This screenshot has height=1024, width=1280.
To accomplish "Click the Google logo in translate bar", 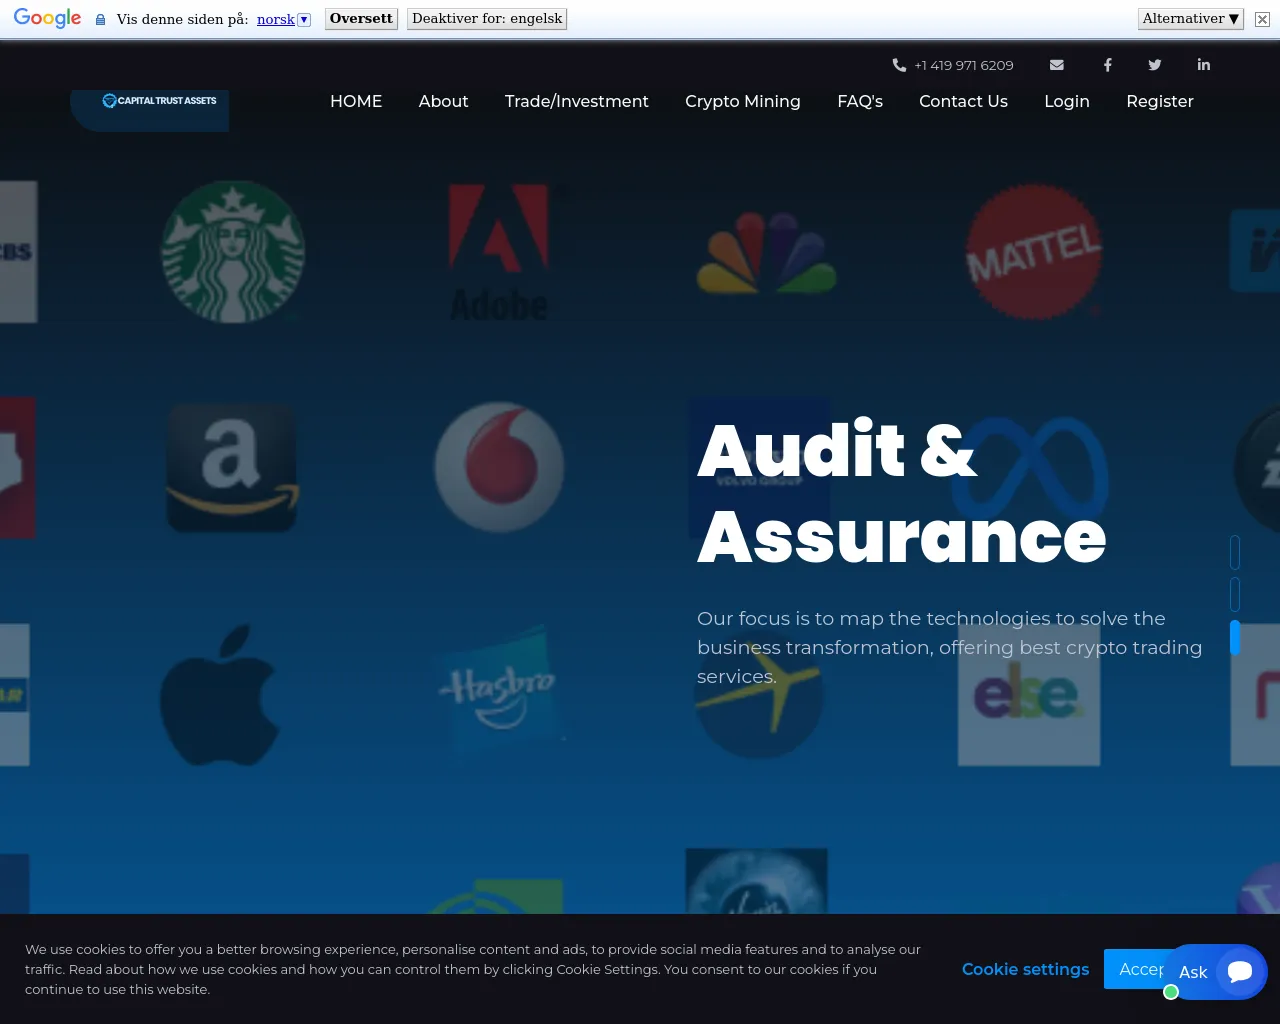I will pos(47,19).
